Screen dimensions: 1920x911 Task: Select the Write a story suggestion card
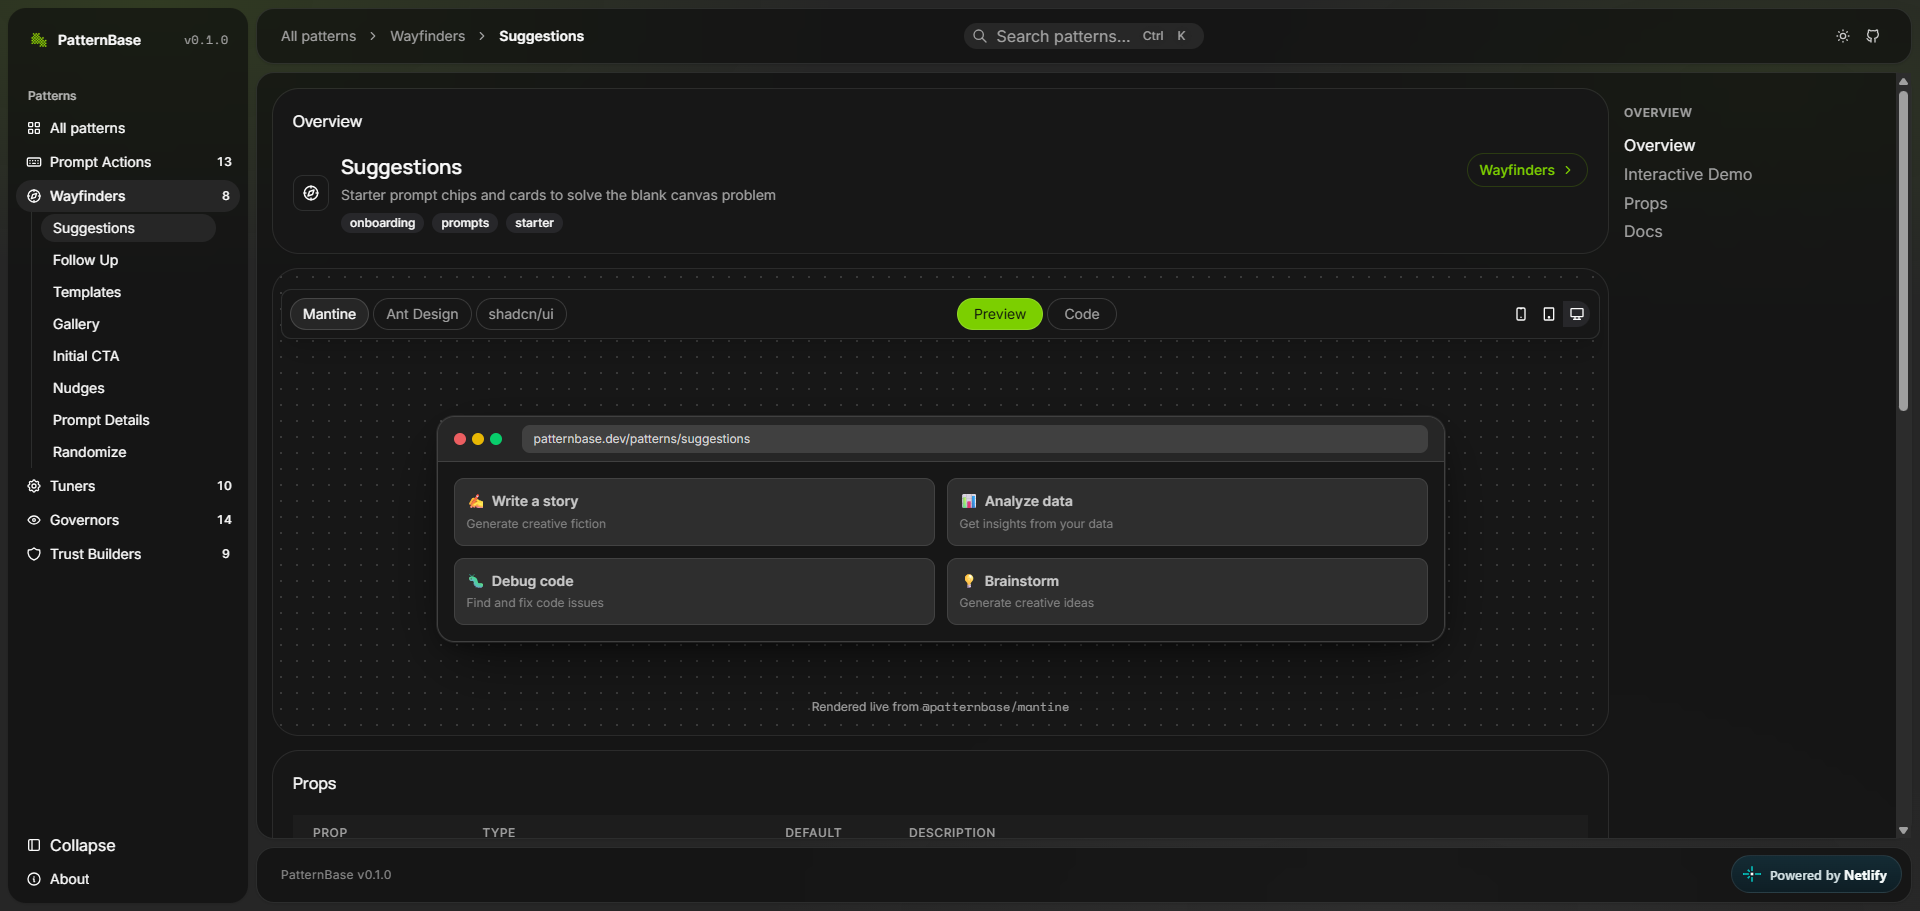(x=694, y=512)
